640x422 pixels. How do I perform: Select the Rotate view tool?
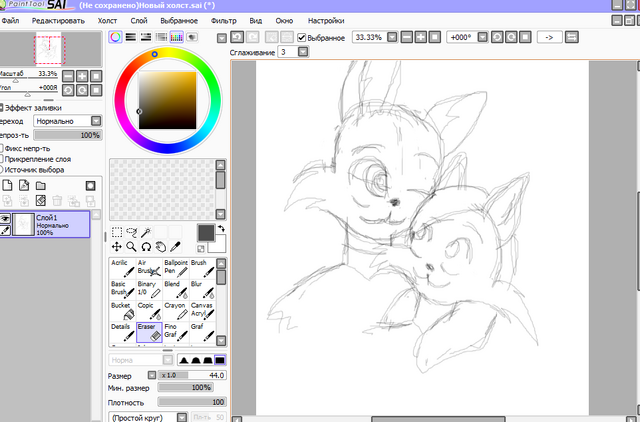tap(146, 247)
